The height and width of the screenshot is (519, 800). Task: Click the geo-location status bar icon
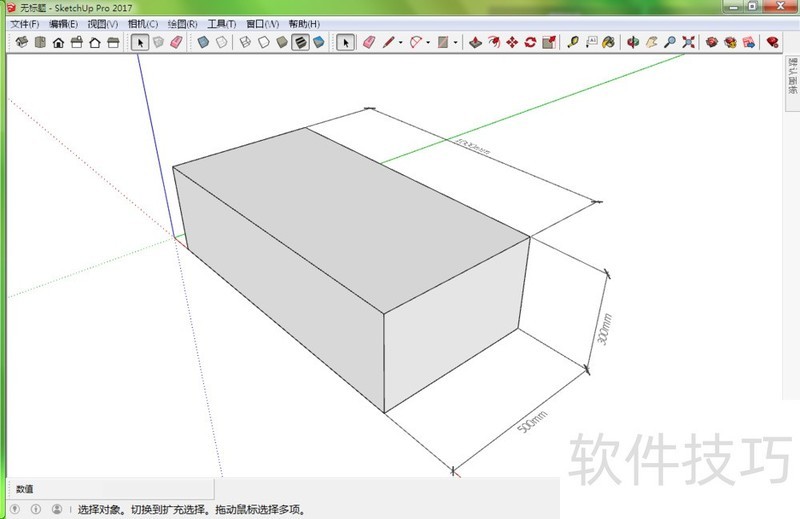tap(15, 509)
